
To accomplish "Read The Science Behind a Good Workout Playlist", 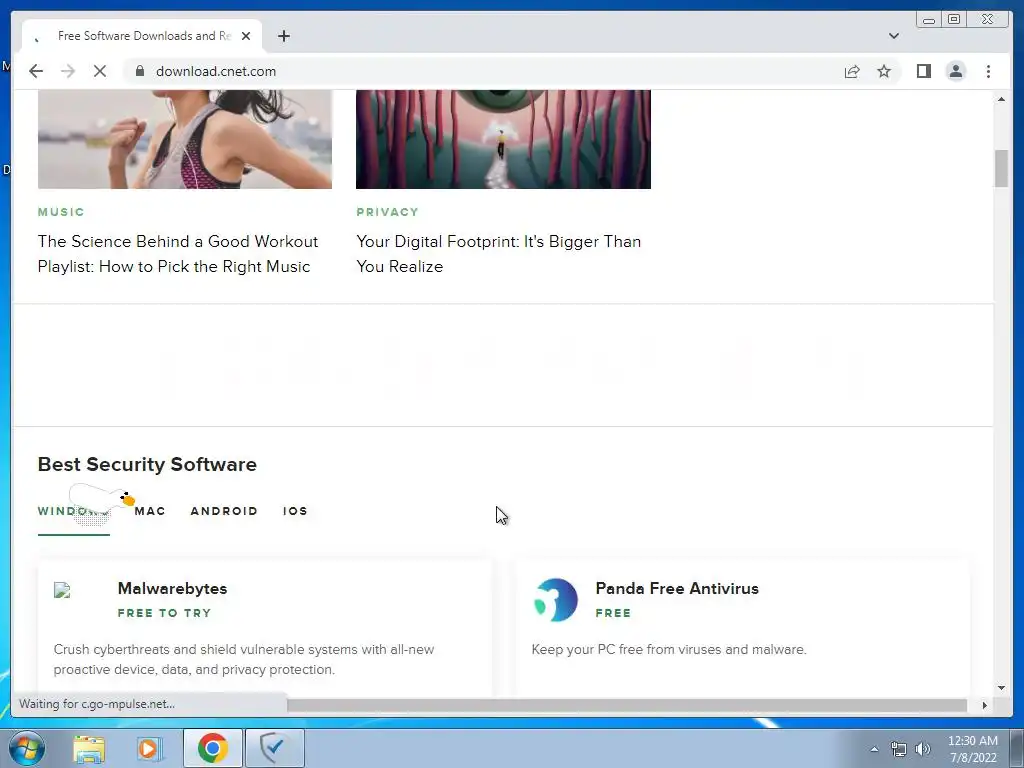I will (178, 254).
